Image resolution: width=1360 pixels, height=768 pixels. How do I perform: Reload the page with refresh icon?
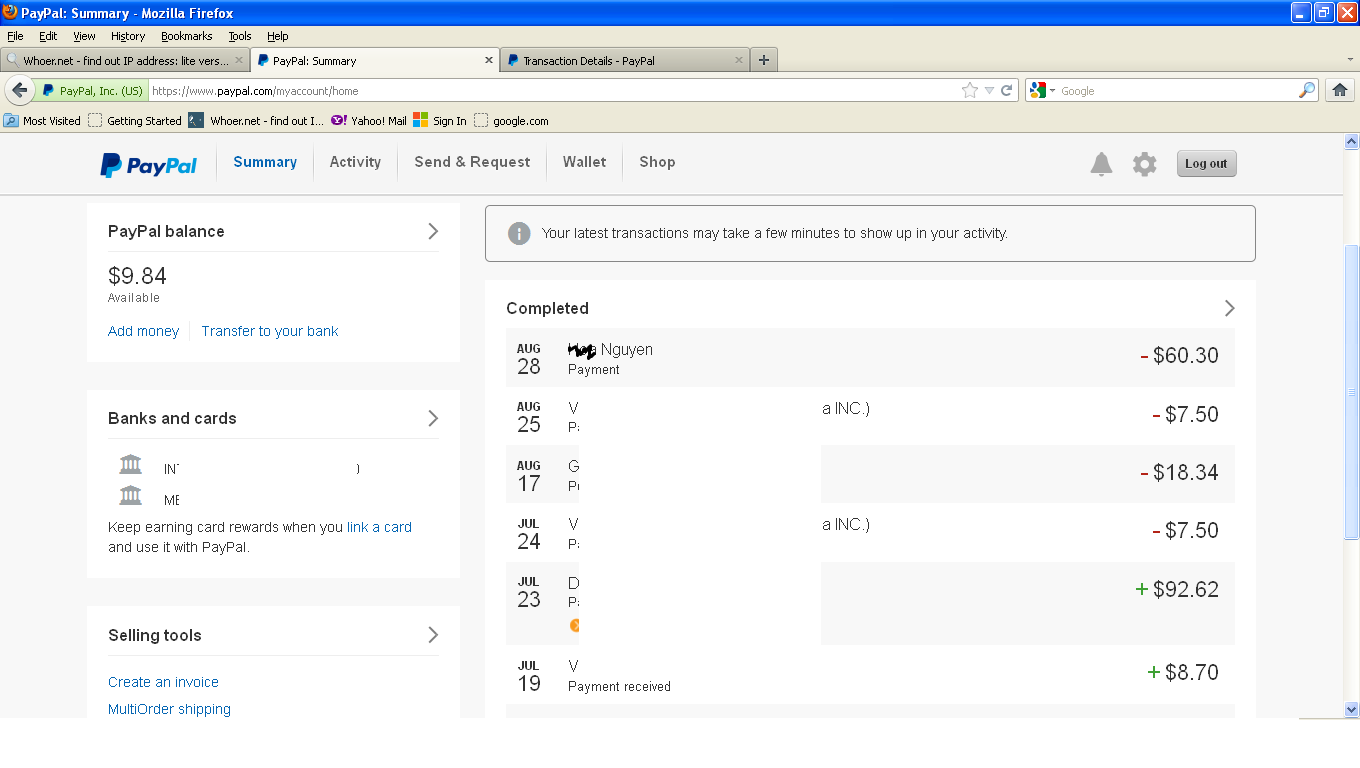1007,90
